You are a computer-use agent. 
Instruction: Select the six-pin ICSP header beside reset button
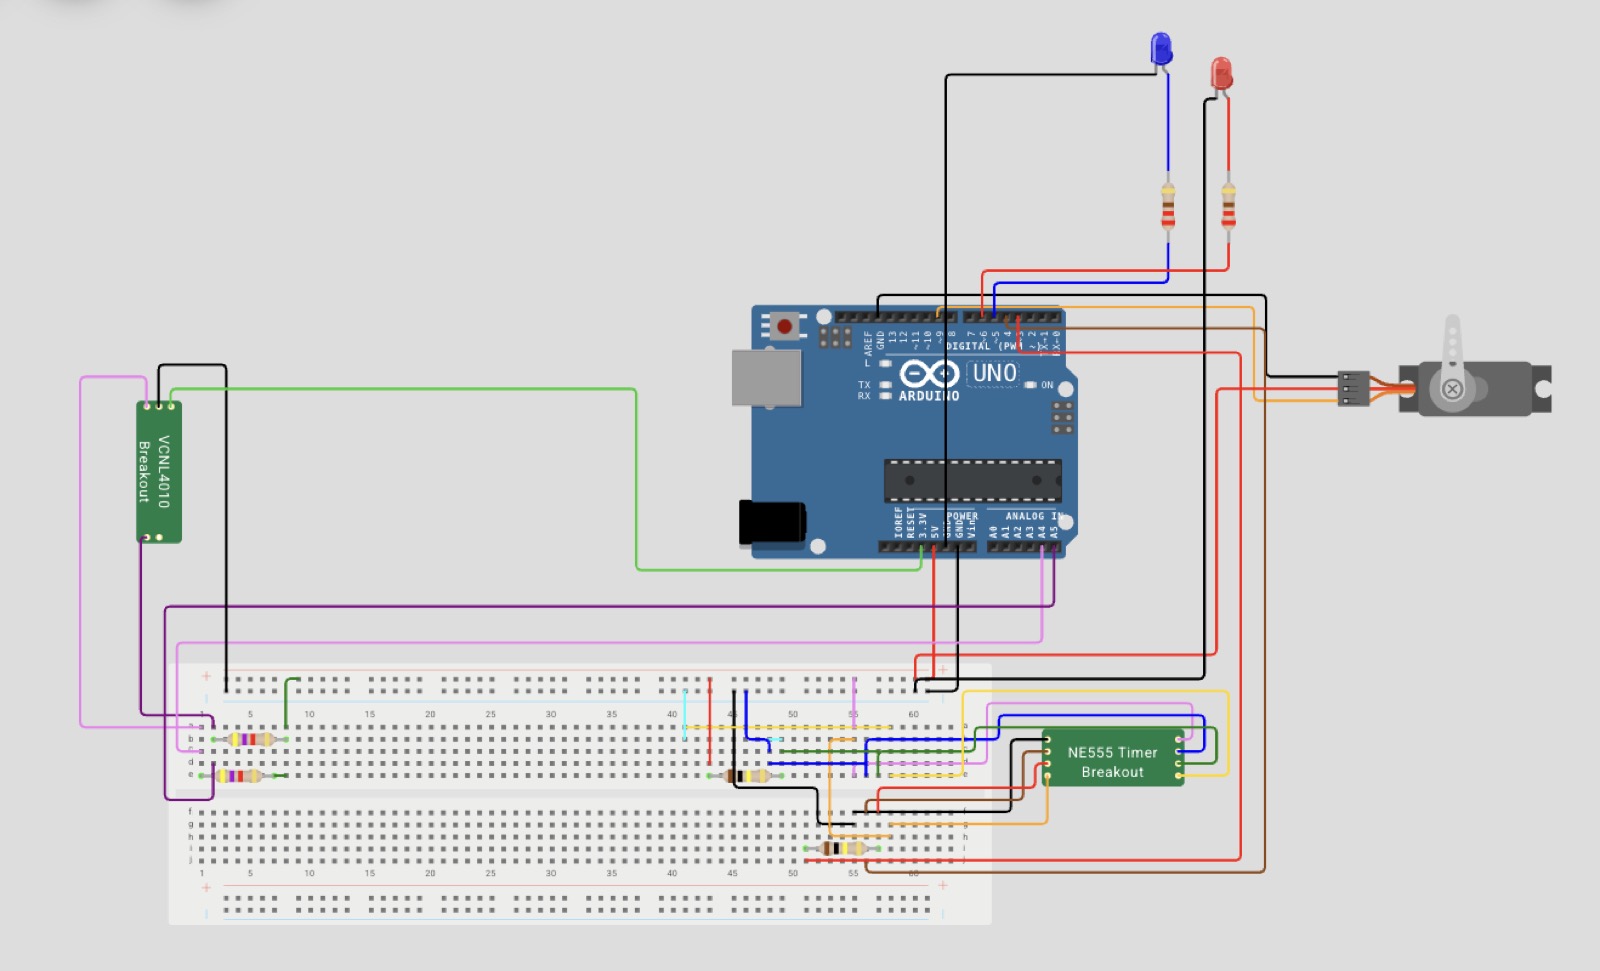(835, 336)
